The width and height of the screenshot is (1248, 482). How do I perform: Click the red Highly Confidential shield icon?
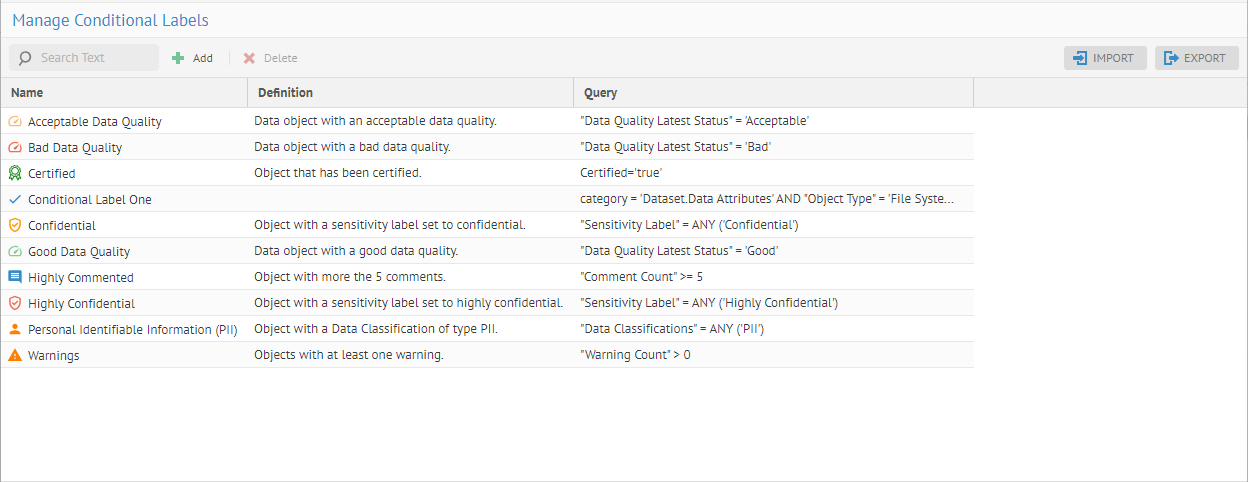click(x=14, y=303)
